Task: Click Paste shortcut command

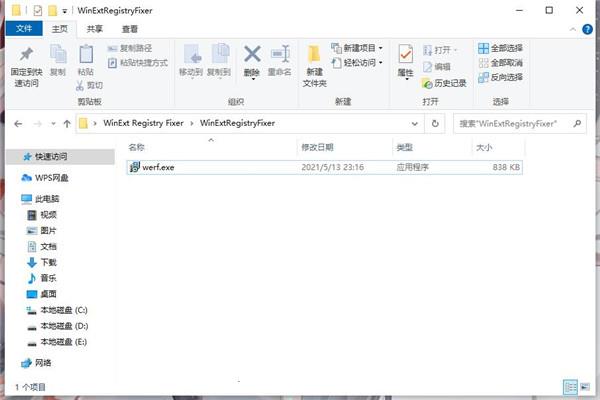Action: click(x=138, y=63)
